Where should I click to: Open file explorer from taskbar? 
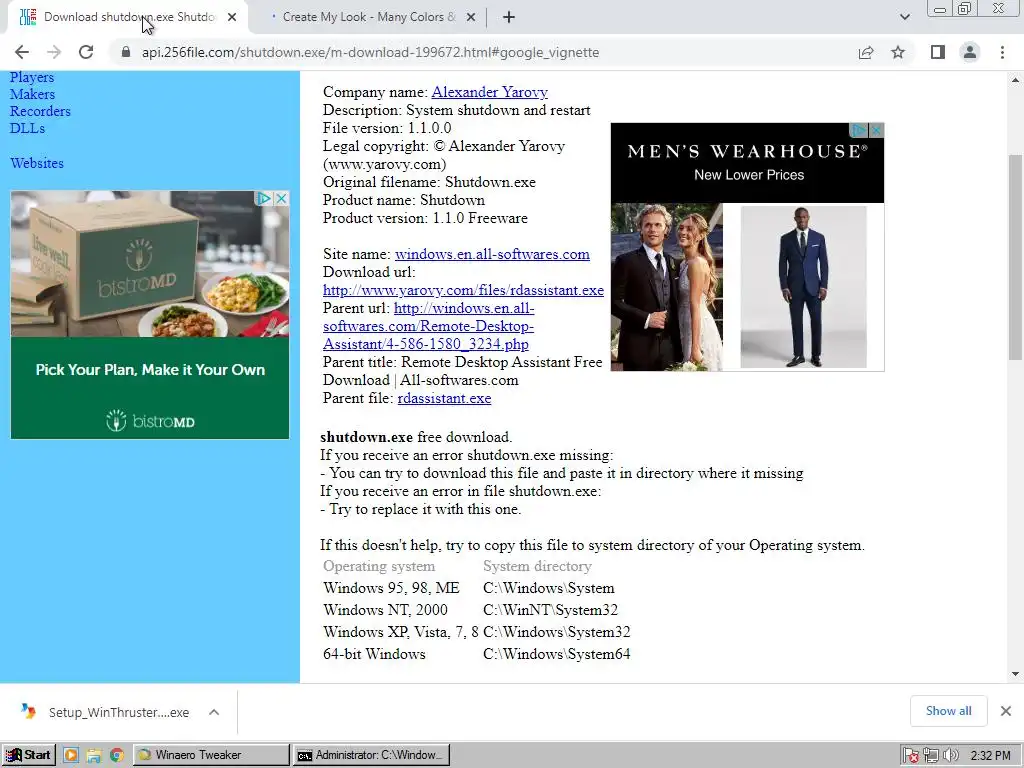pyautogui.click(x=93, y=756)
